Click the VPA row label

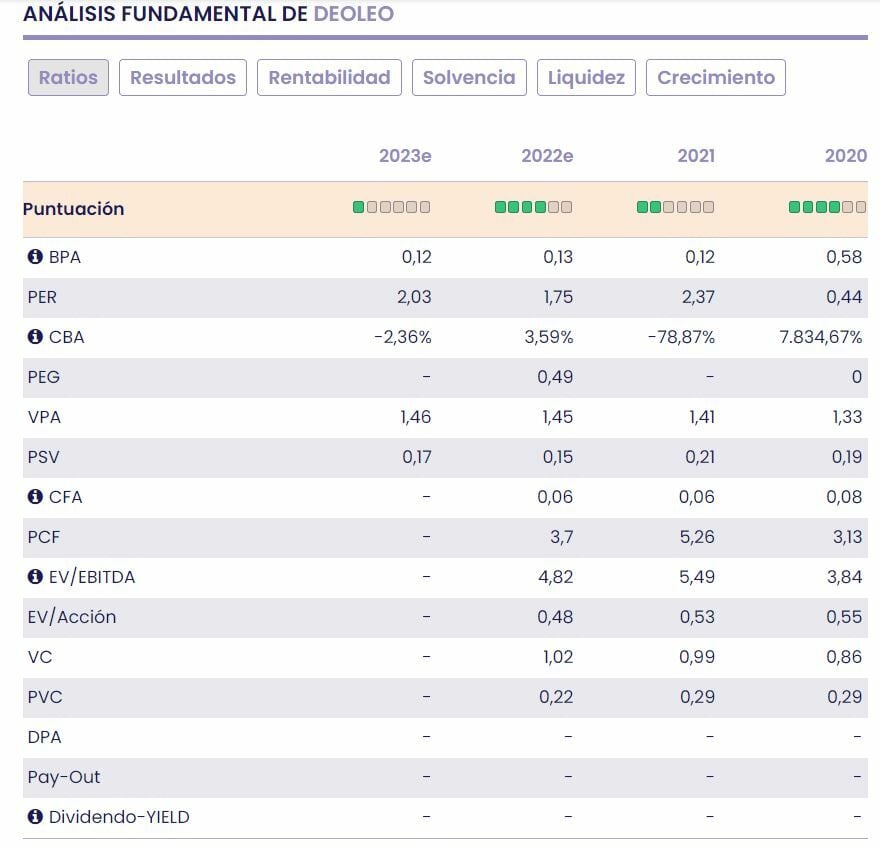pyautogui.click(x=44, y=417)
